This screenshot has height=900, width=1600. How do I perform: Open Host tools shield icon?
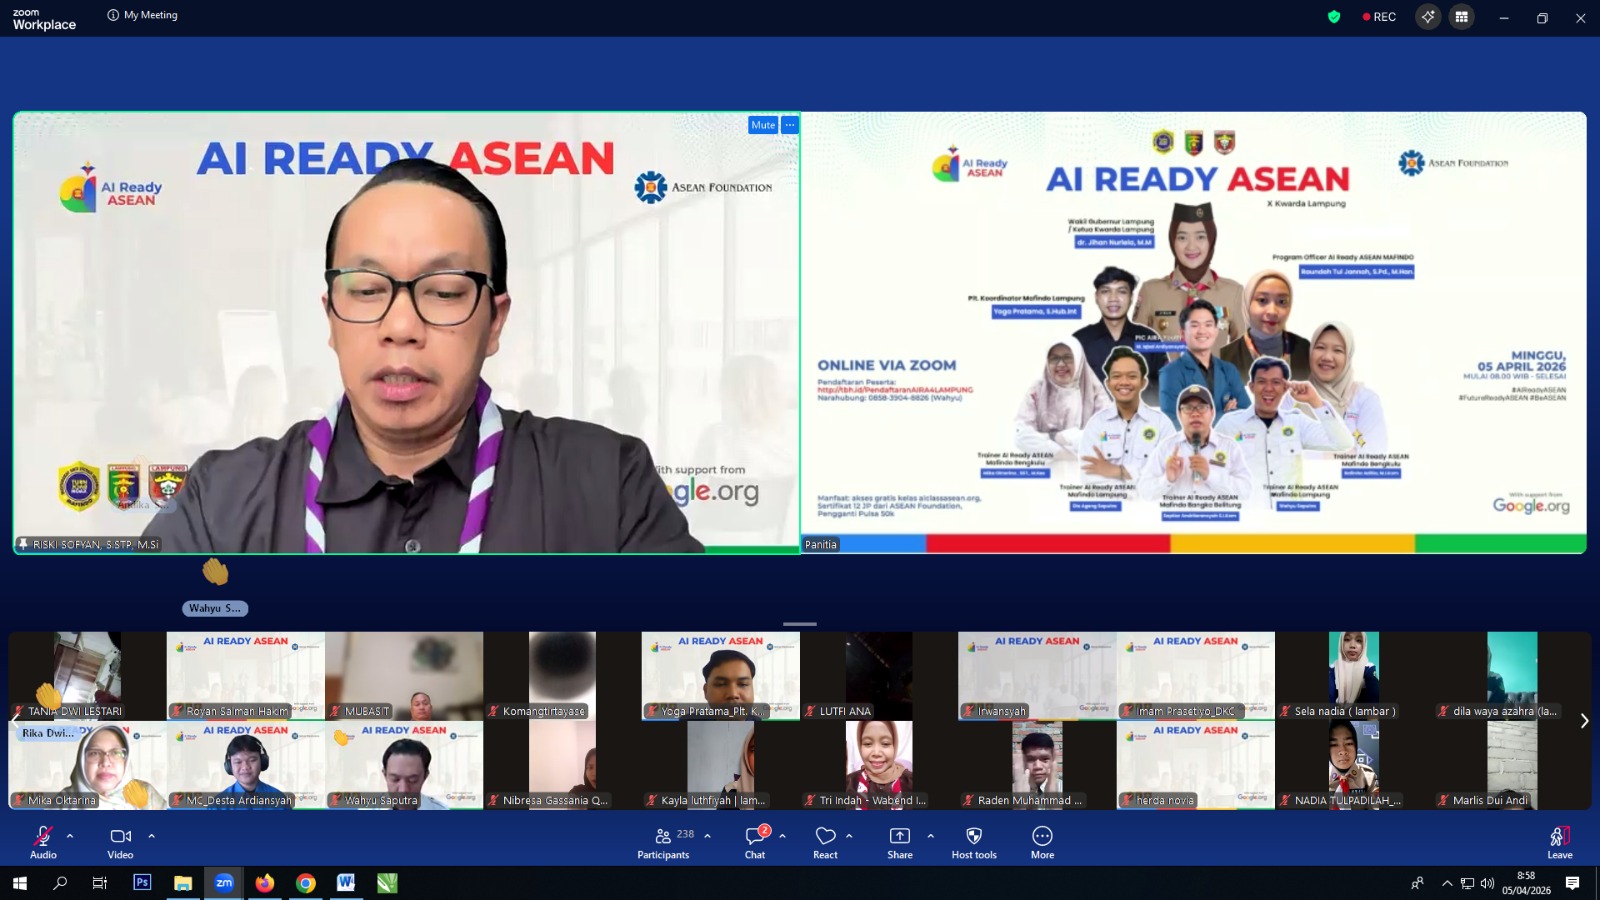point(974,841)
